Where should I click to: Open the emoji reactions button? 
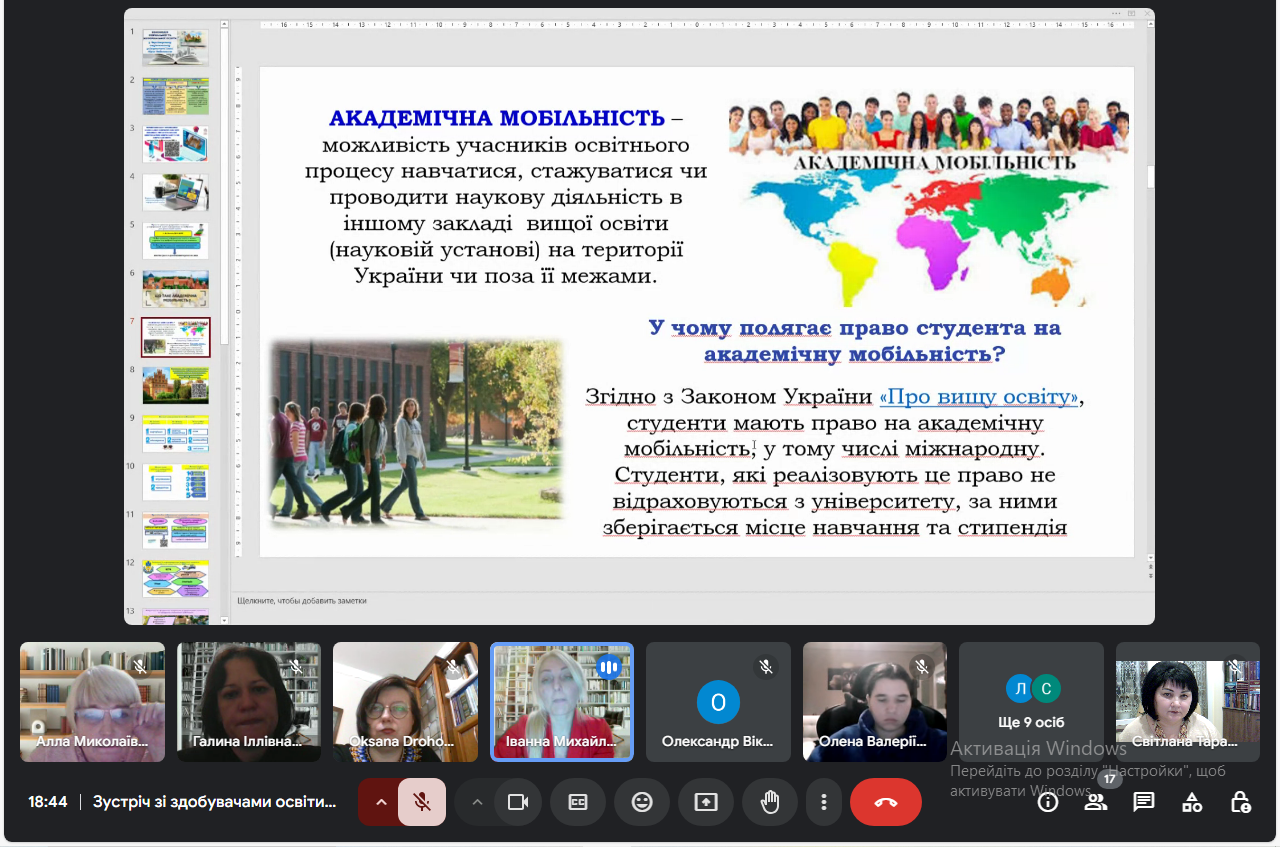(x=642, y=802)
